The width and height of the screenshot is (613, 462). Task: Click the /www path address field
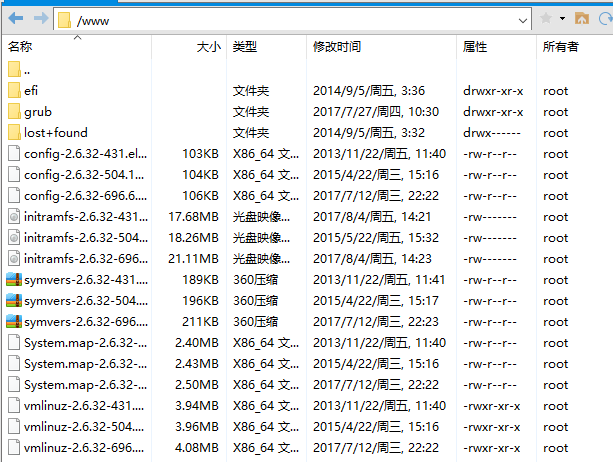tap(292, 20)
